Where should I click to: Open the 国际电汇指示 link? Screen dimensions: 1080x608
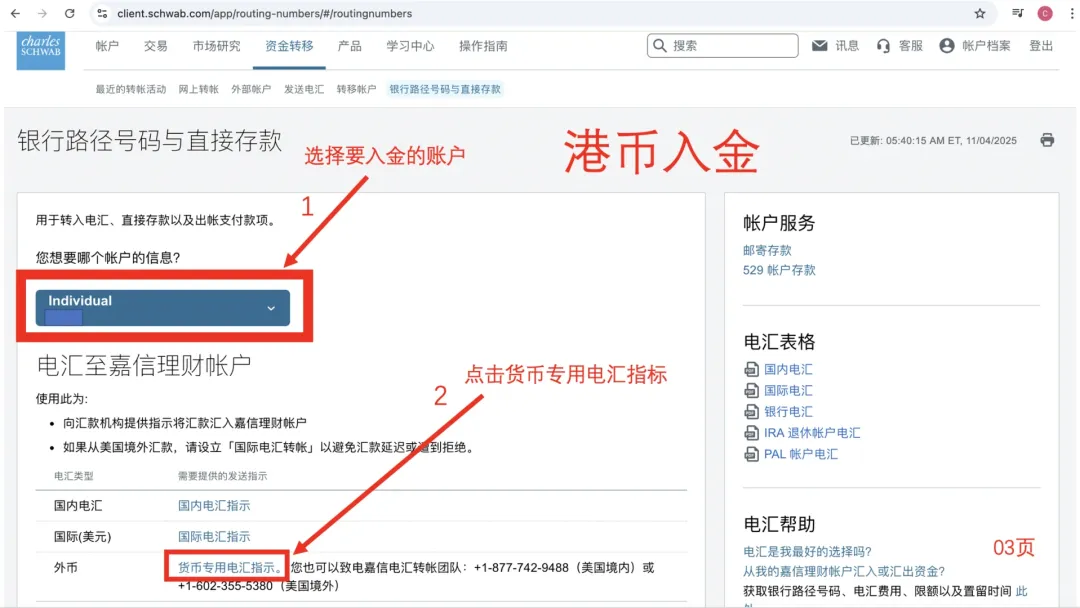(x=214, y=536)
